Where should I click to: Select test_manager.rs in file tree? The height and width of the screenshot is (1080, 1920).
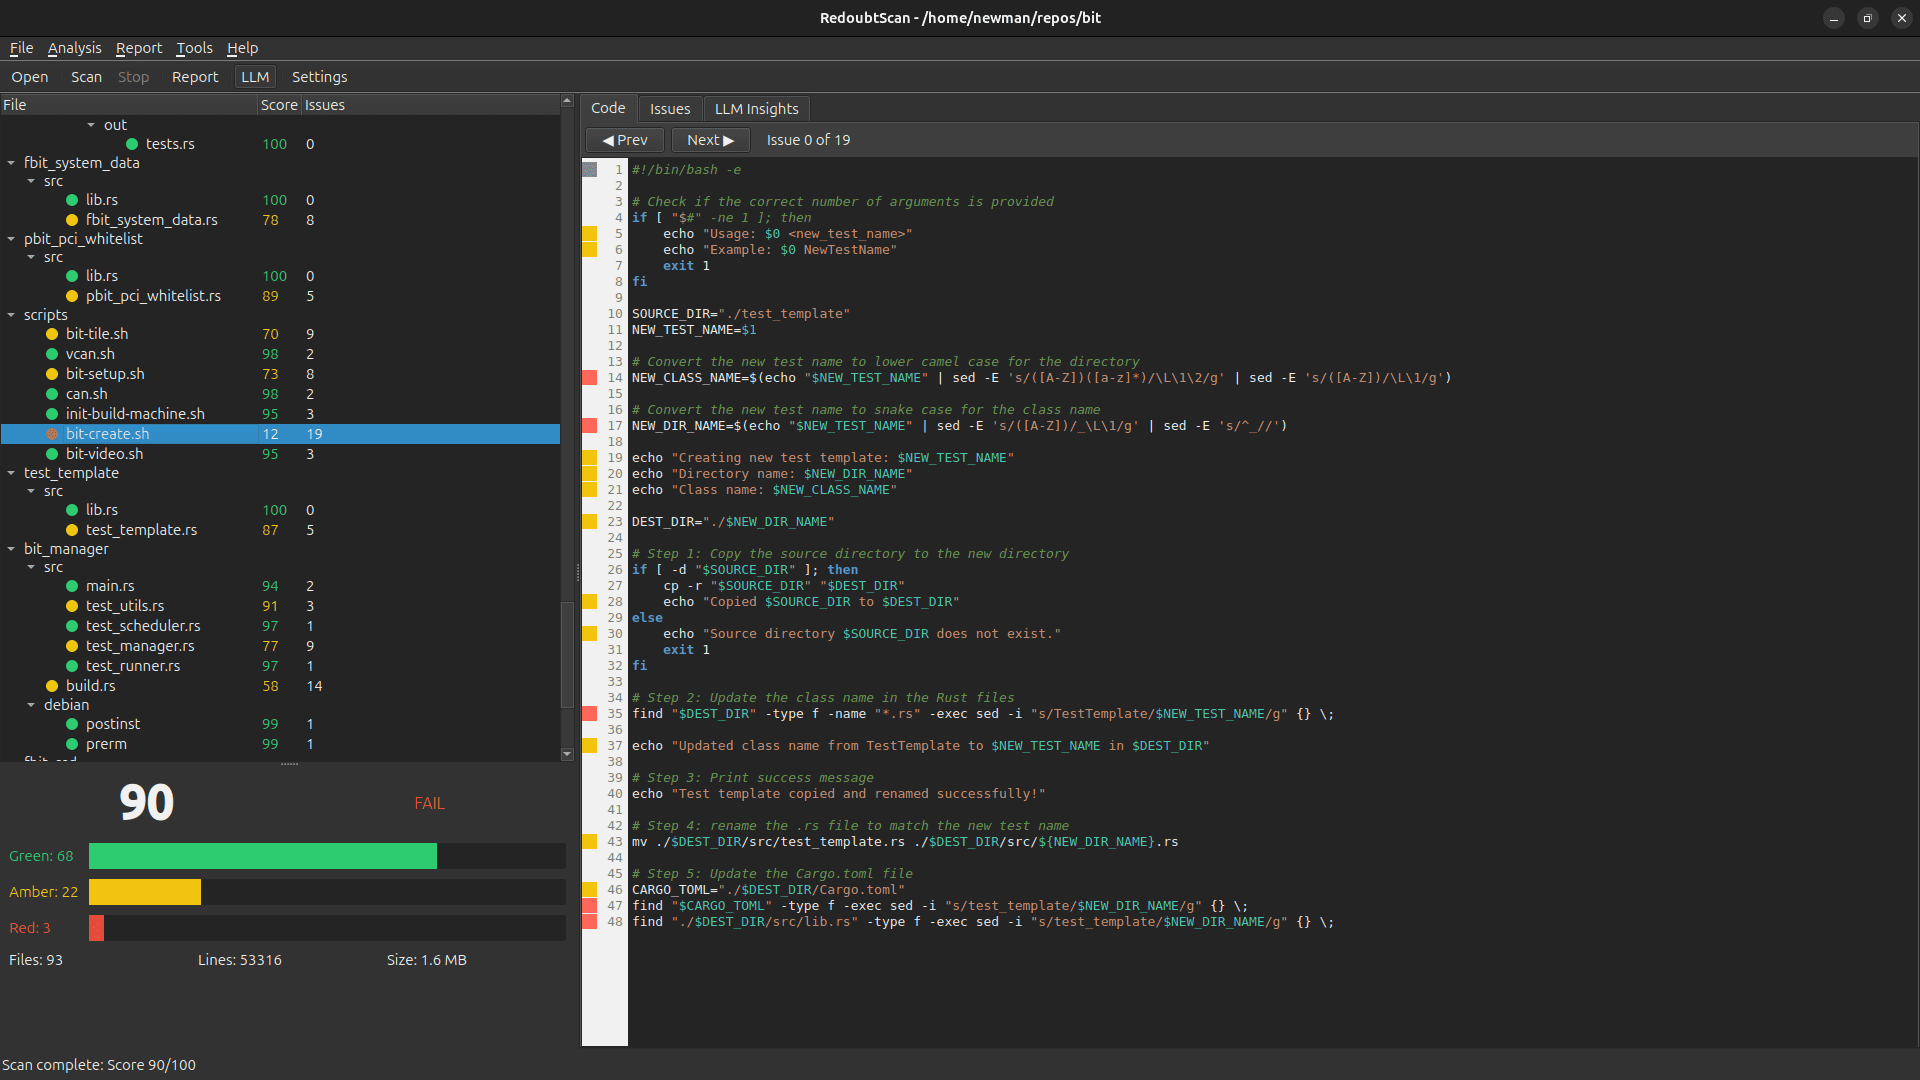coord(140,646)
